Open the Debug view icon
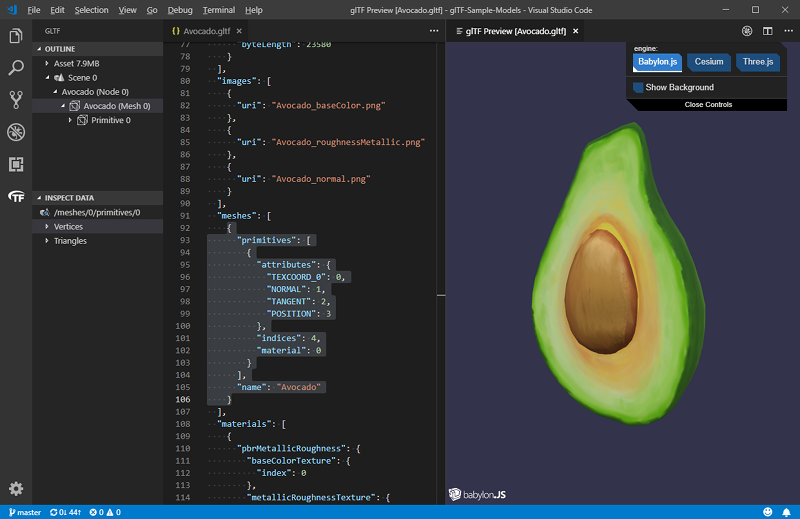The height and width of the screenshot is (519, 800). pyautogui.click(x=16, y=132)
